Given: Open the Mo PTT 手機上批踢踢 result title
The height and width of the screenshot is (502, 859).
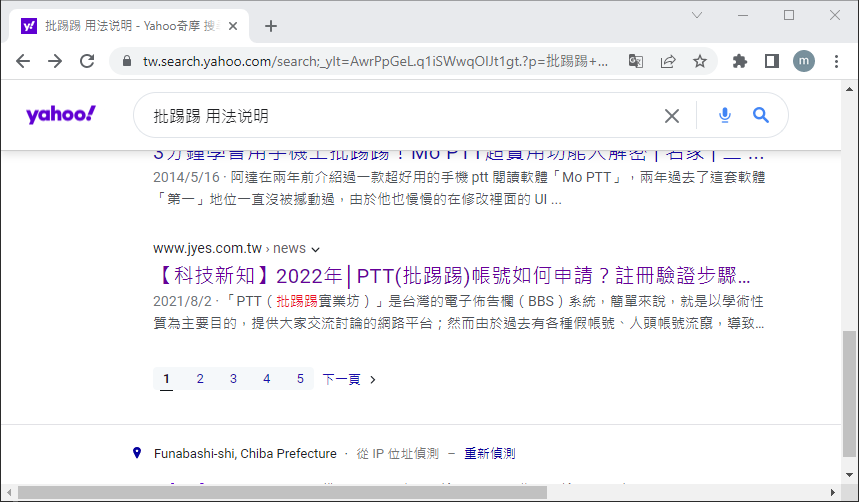Looking at the screenshot, I should pos(458,155).
